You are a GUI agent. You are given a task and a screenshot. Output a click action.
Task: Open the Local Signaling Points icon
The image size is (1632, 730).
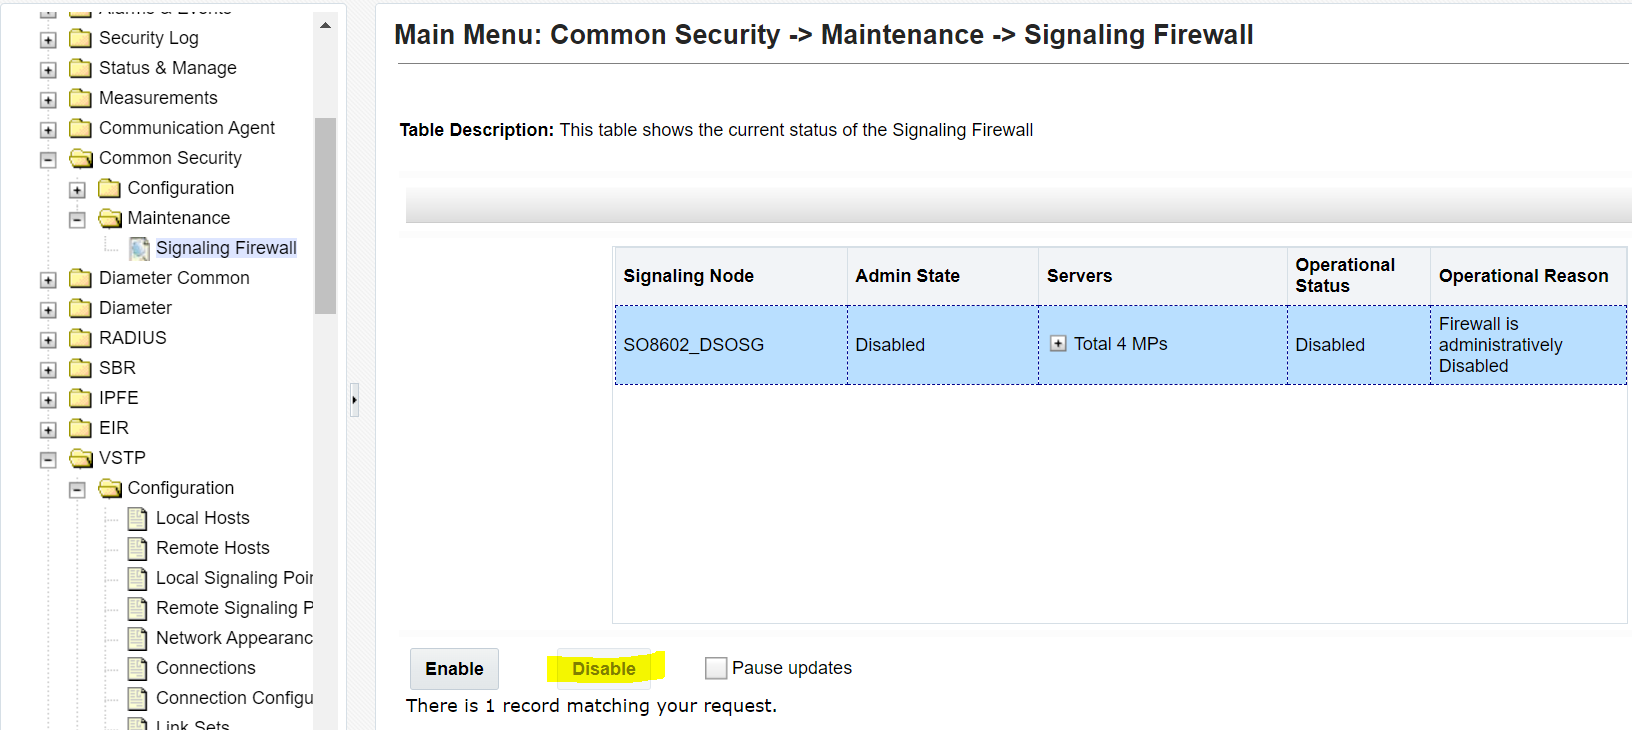pos(136,577)
